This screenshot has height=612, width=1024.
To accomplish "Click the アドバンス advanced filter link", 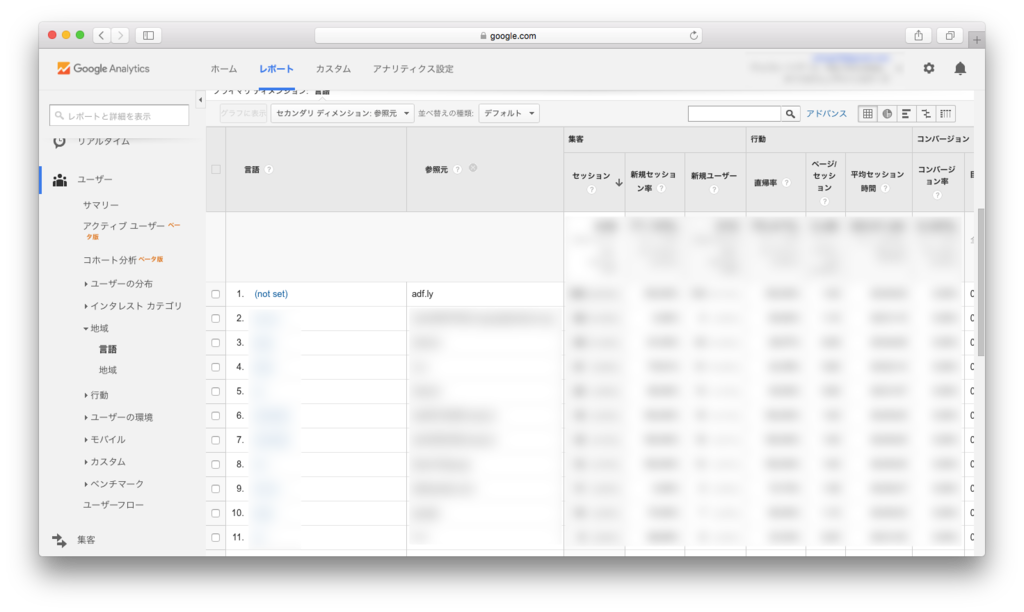I will pos(826,114).
